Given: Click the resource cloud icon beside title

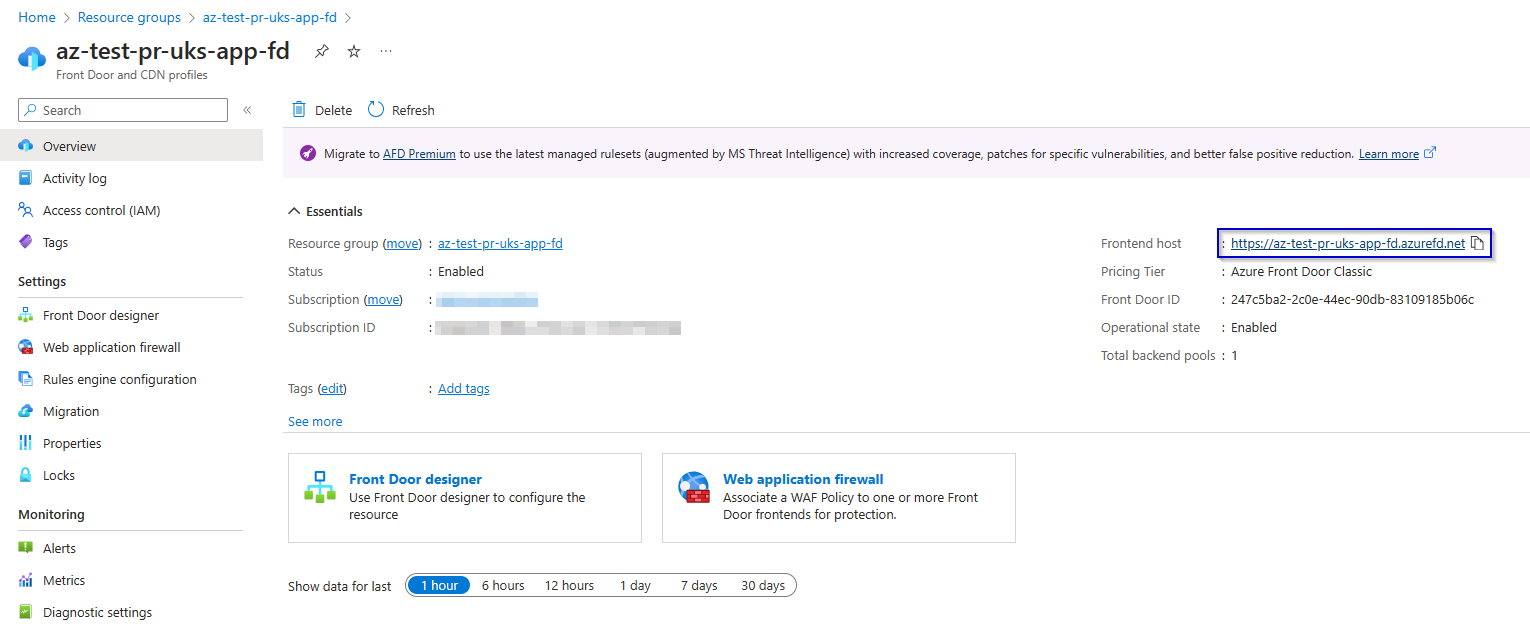Looking at the screenshot, I should tap(32, 57).
